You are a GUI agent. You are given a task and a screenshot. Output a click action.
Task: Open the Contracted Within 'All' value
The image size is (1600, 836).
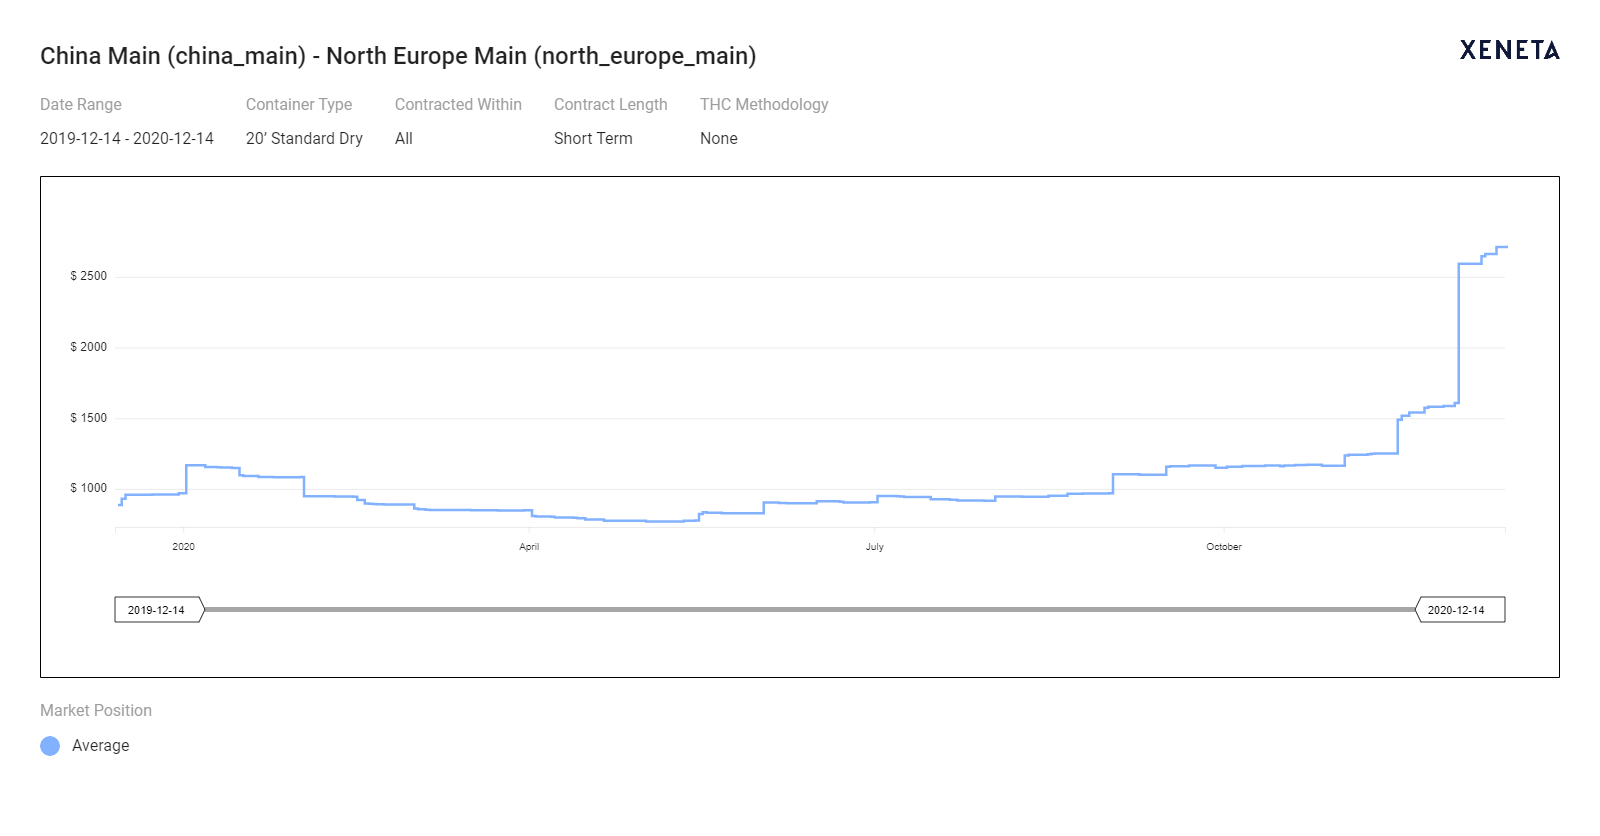pyautogui.click(x=404, y=139)
